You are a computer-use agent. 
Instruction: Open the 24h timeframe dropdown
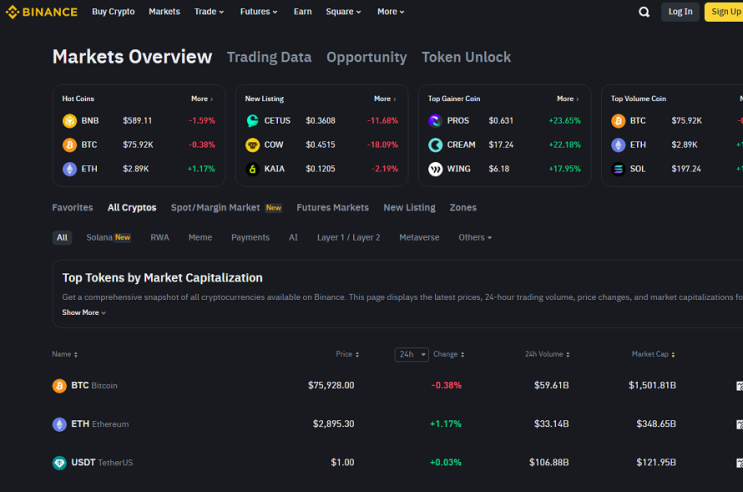tap(411, 355)
